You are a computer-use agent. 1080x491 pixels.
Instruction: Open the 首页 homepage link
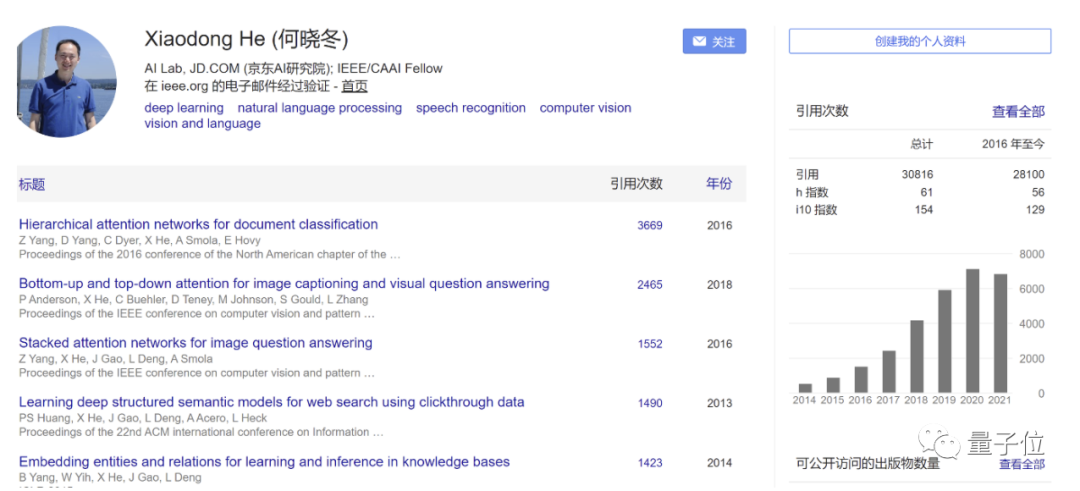click(354, 86)
